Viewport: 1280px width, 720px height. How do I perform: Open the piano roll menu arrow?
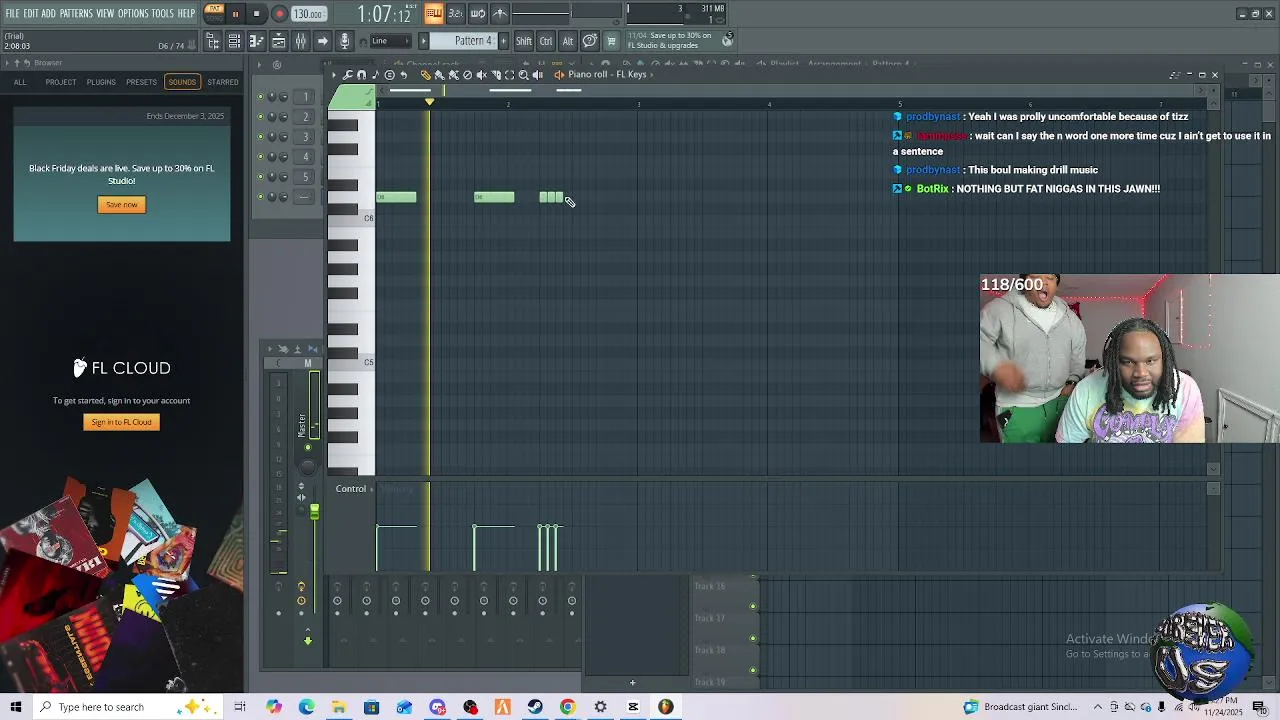click(334, 75)
